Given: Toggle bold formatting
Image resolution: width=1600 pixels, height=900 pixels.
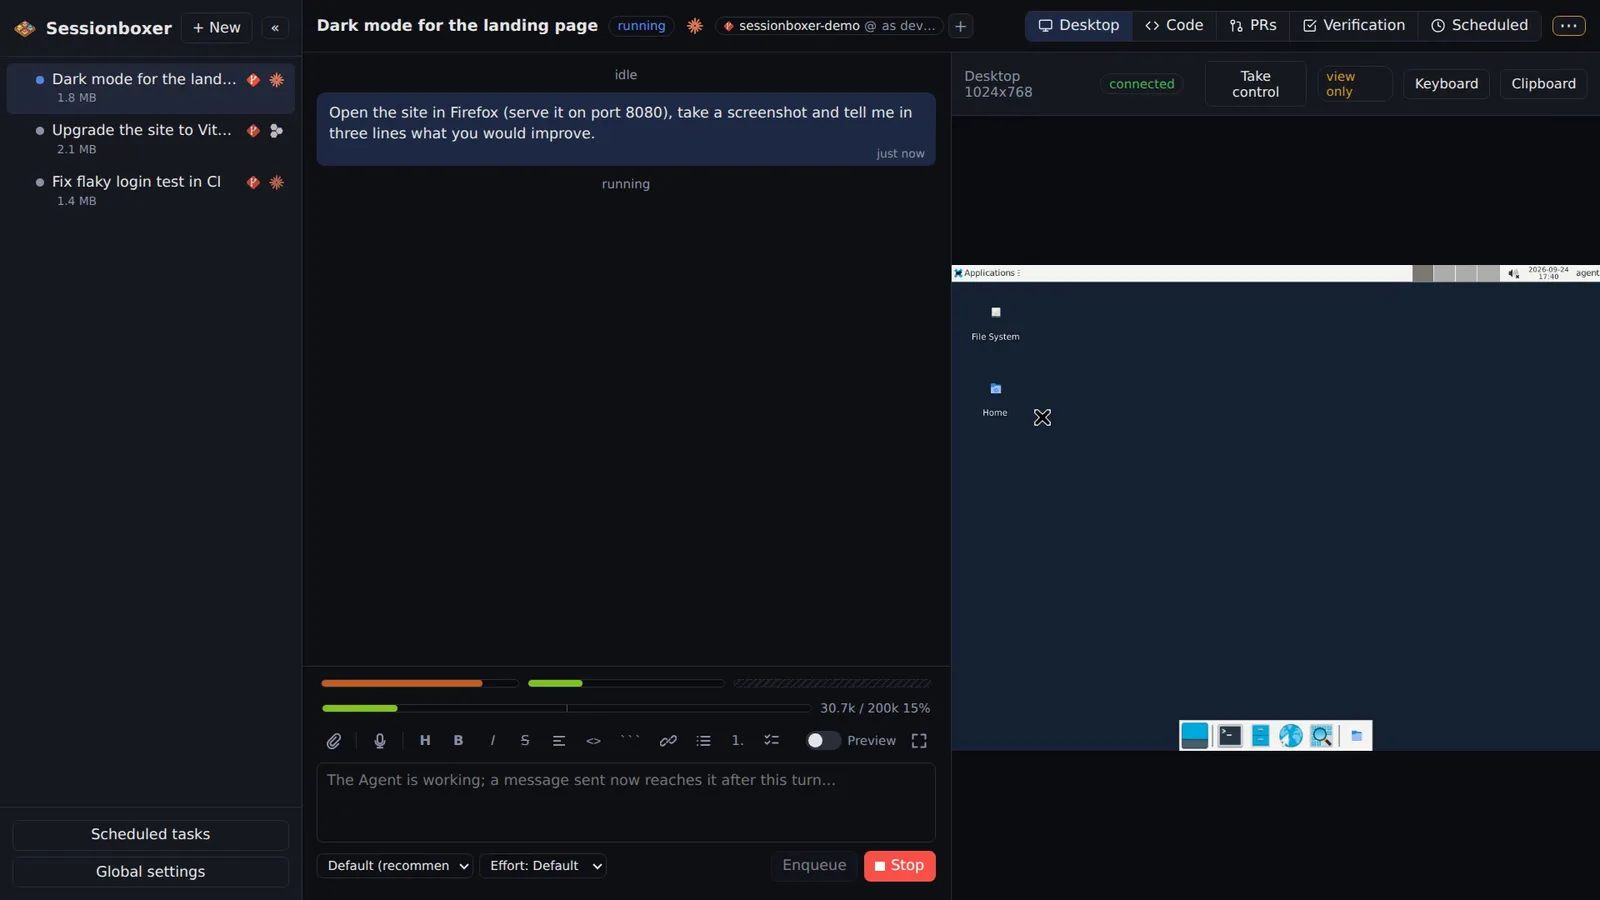Looking at the screenshot, I should 459,741.
